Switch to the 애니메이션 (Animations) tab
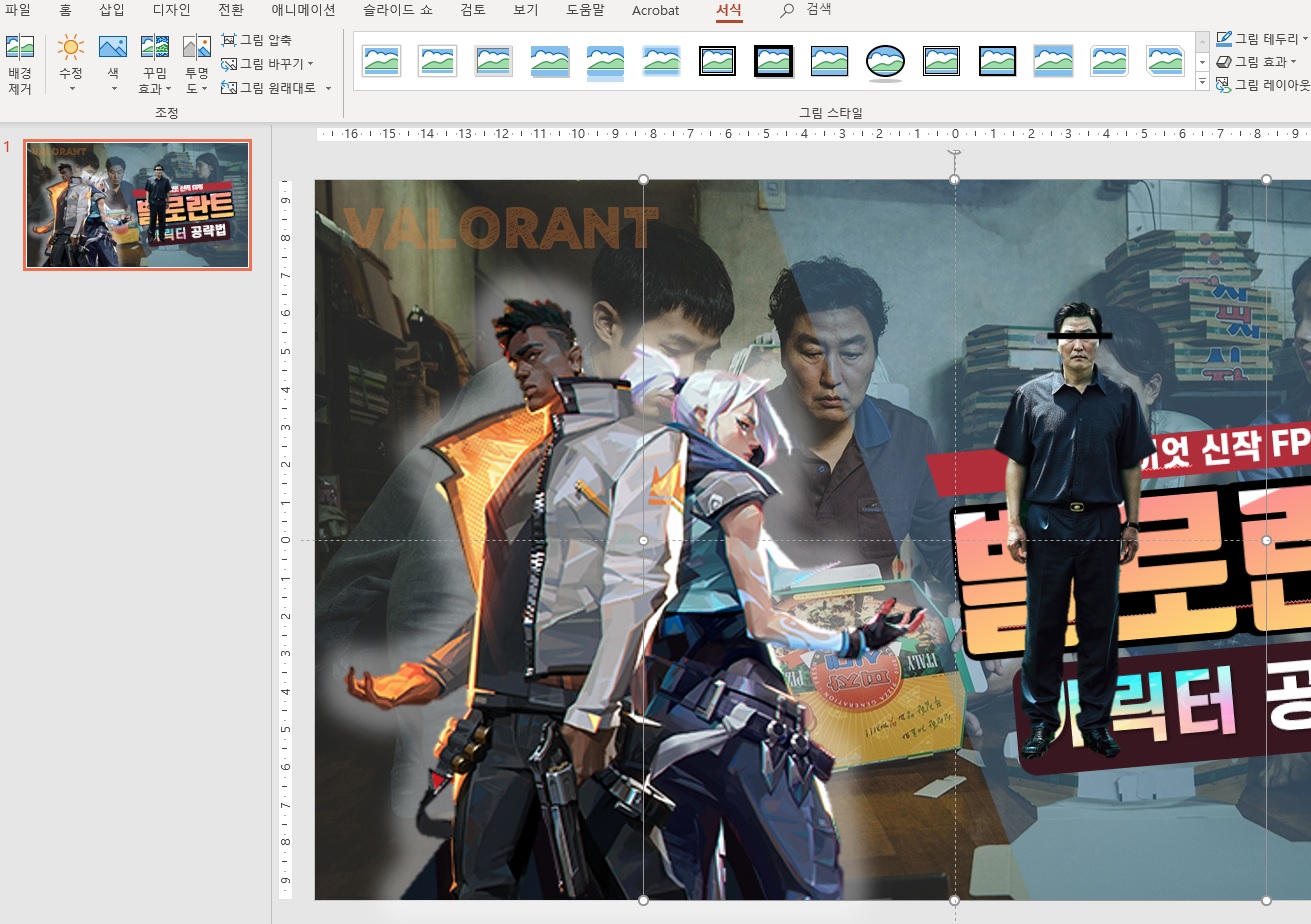 (x=303, y=10)
